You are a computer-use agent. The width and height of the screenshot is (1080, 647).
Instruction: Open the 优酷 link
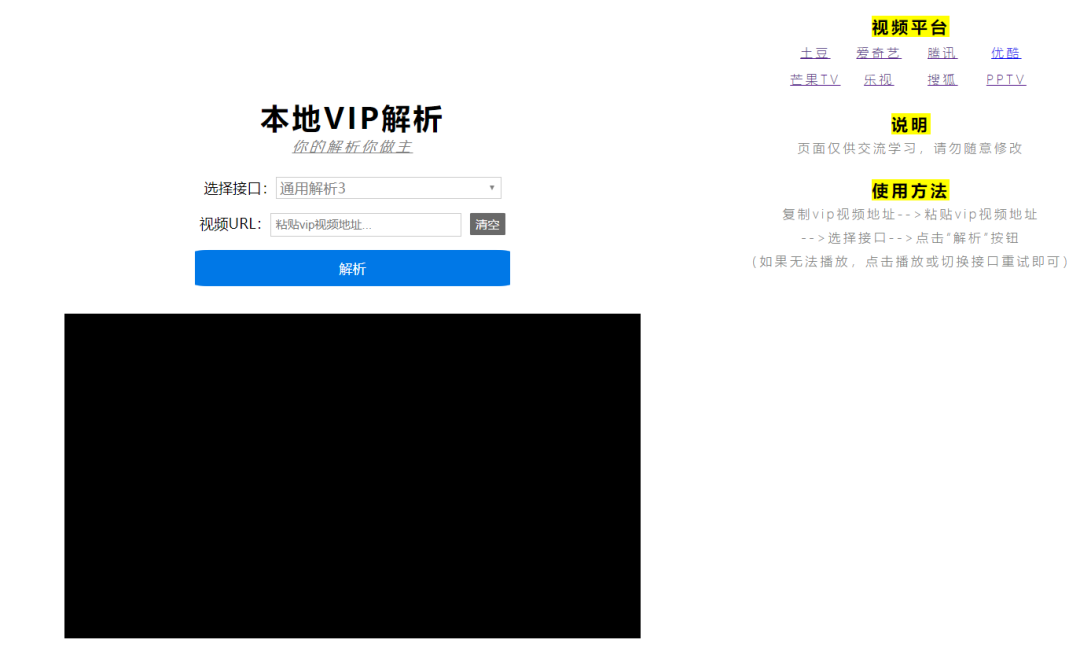(1005, 53)
